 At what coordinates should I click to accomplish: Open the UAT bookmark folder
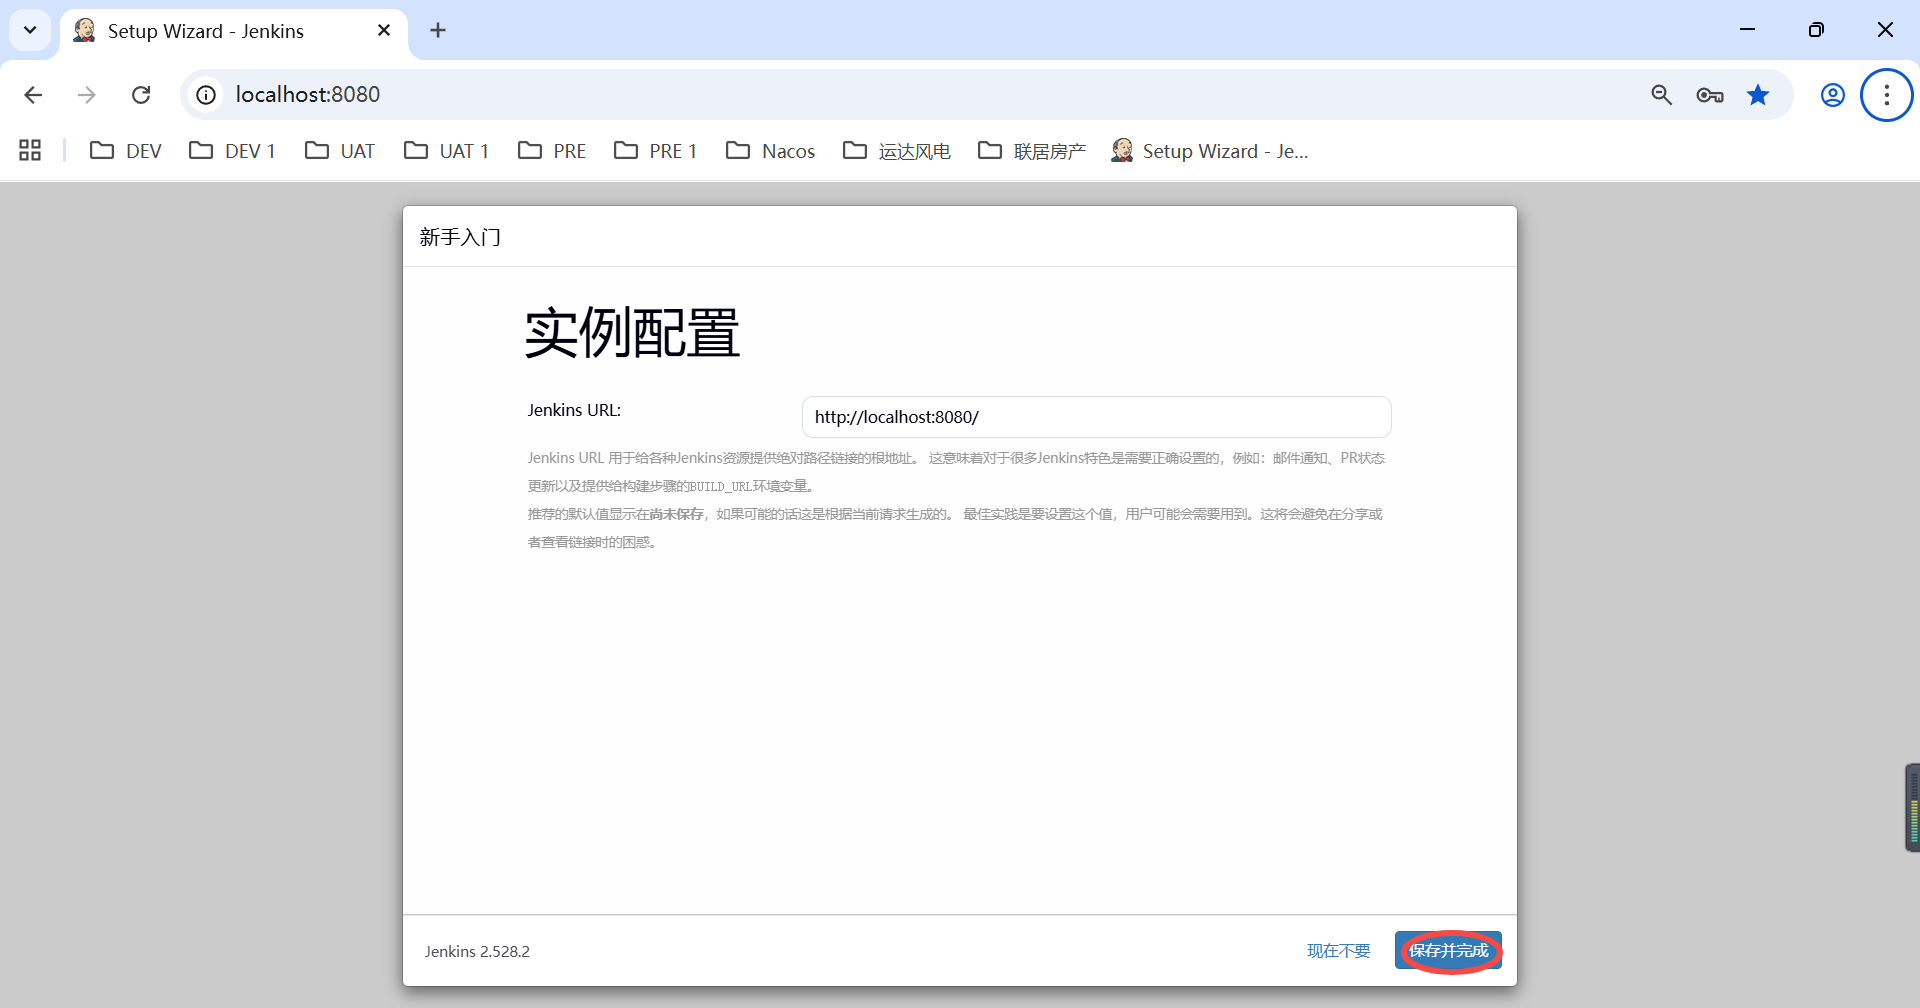(340, 151)
